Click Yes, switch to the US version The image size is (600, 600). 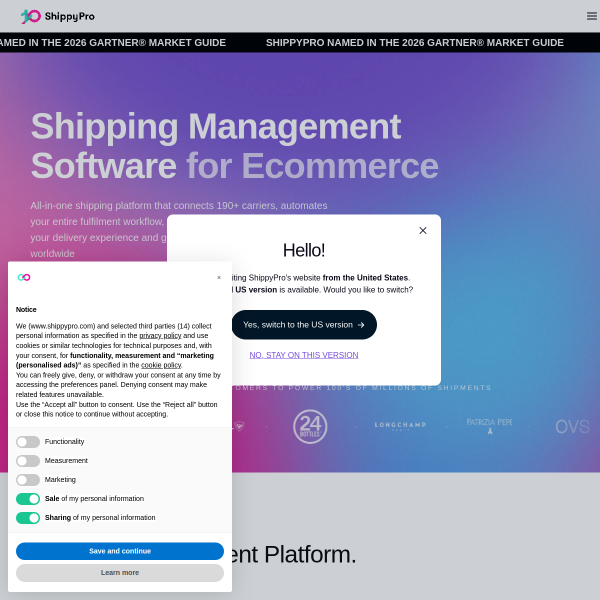tap(304, 325)
